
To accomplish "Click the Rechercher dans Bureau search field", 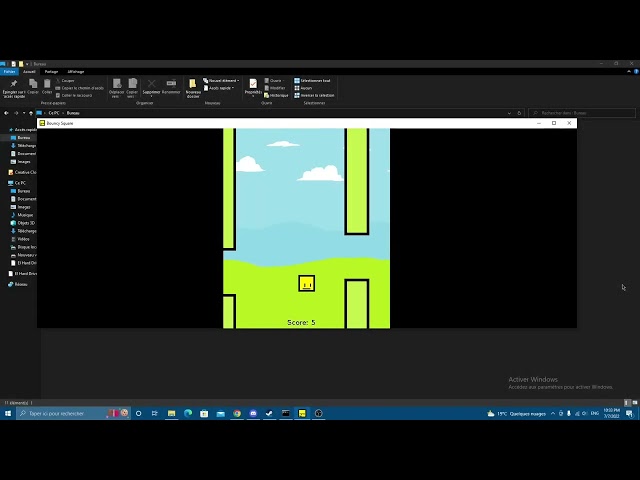I will coord(582,113).
